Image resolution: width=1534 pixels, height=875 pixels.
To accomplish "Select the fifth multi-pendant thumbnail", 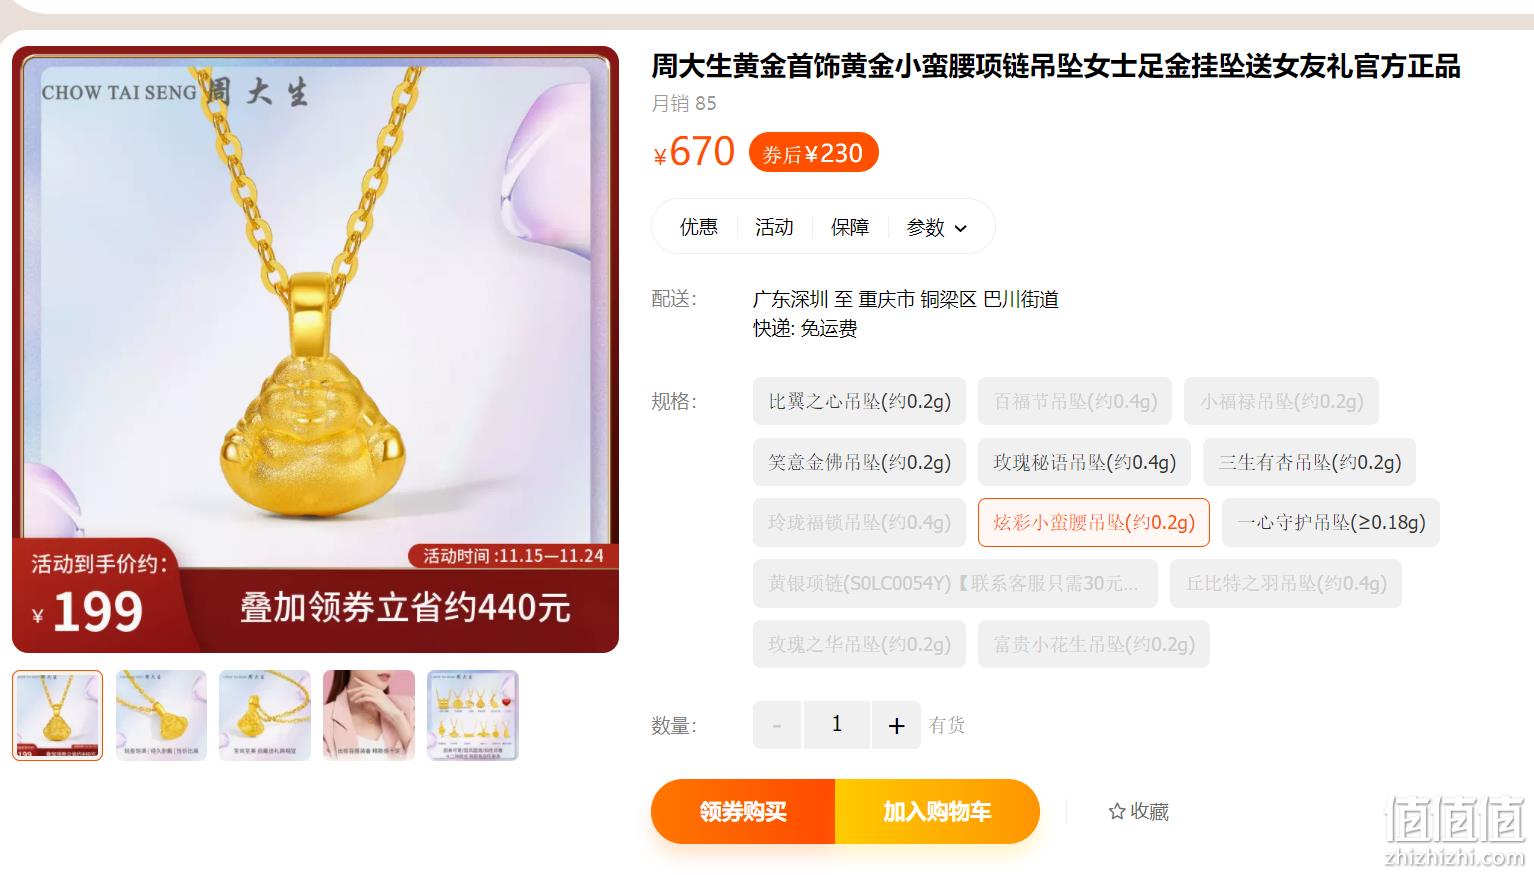I will [x=473, y=715].
